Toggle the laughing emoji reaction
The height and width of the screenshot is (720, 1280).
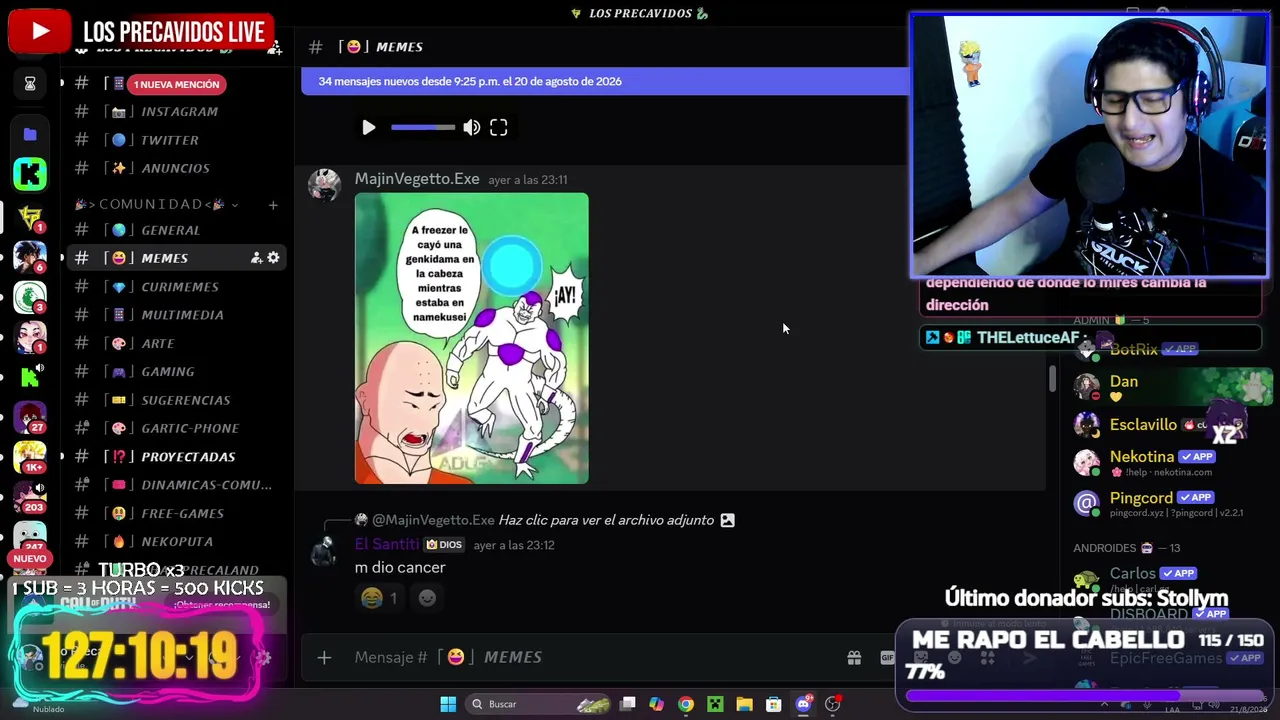click(x=379, y=598)
